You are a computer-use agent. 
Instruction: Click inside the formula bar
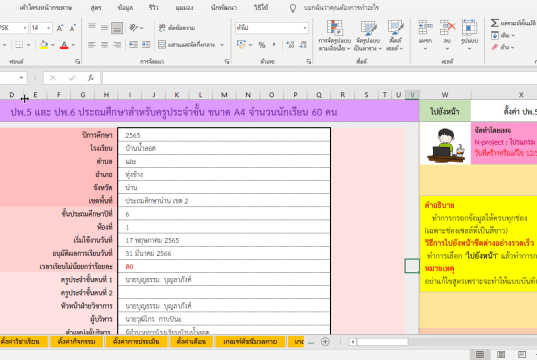319,78
